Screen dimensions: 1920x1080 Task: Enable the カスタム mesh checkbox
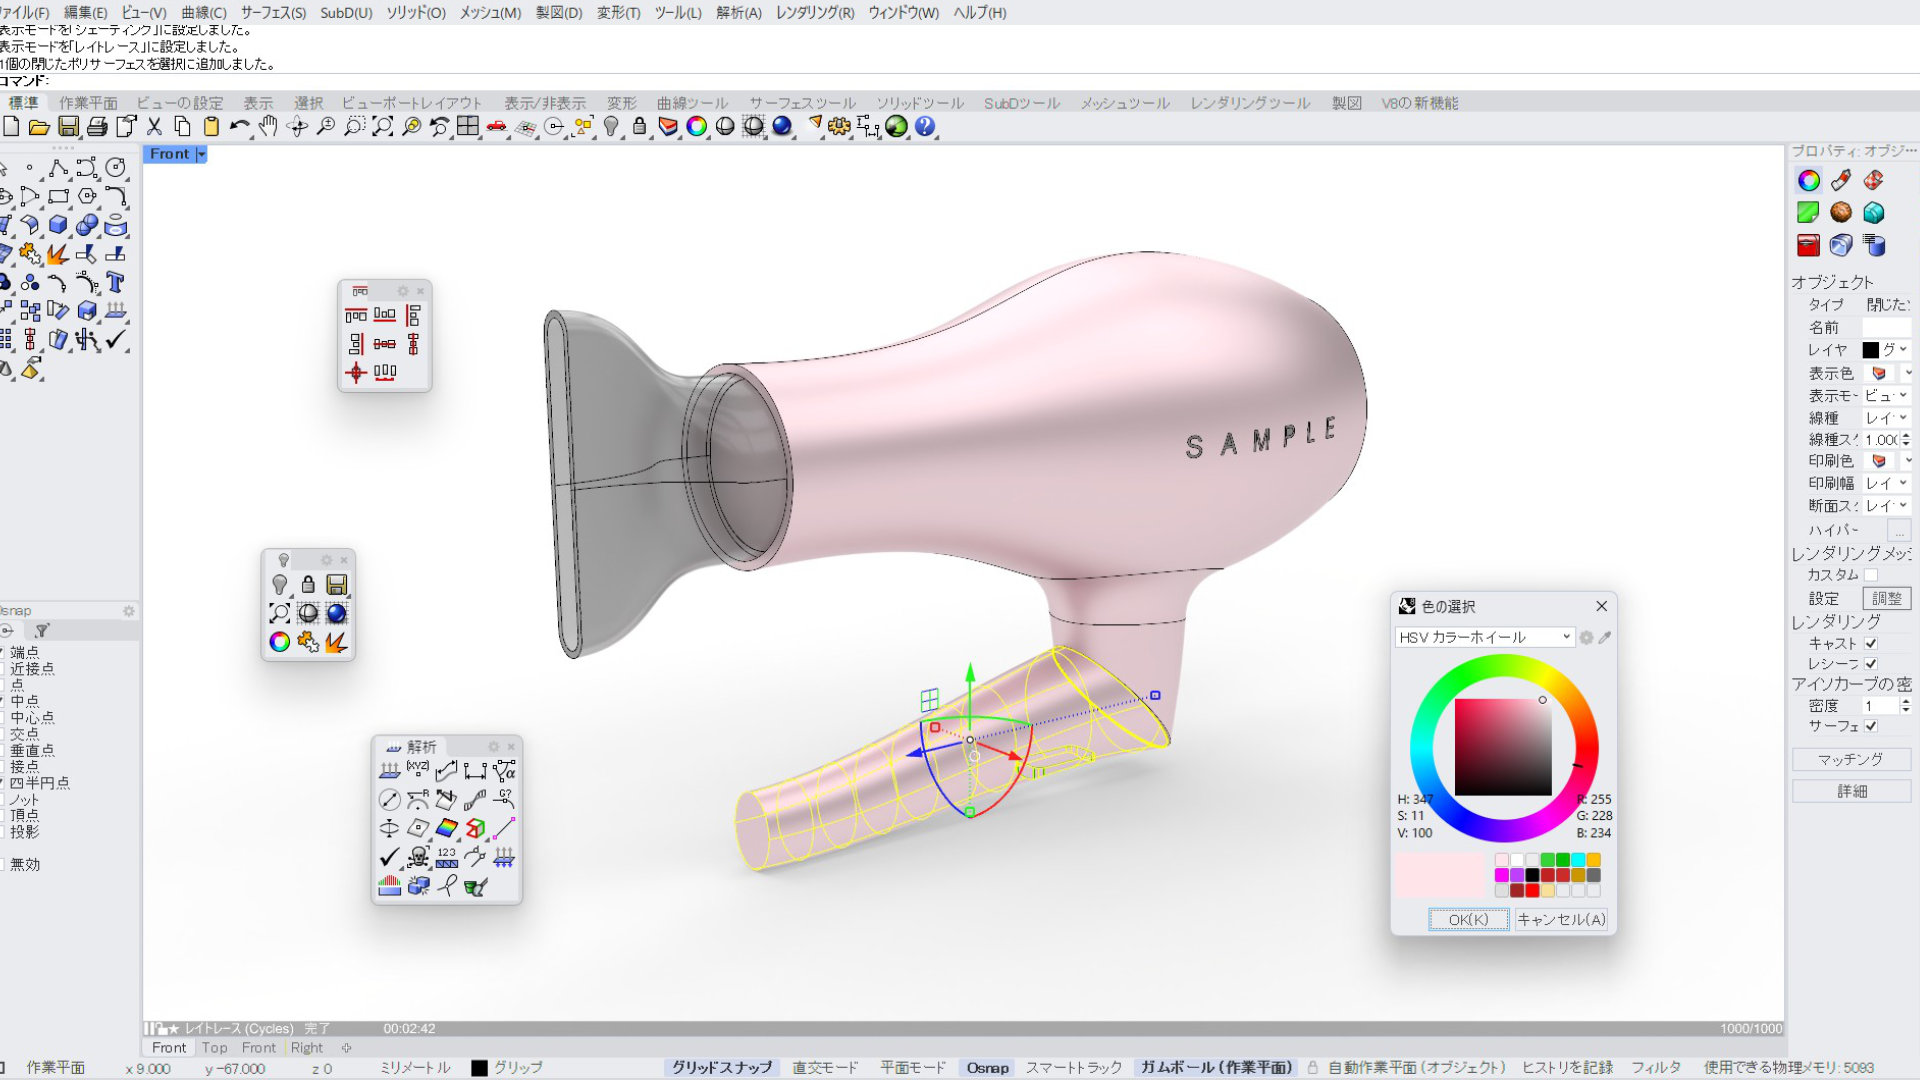(x=1871, y=575)
